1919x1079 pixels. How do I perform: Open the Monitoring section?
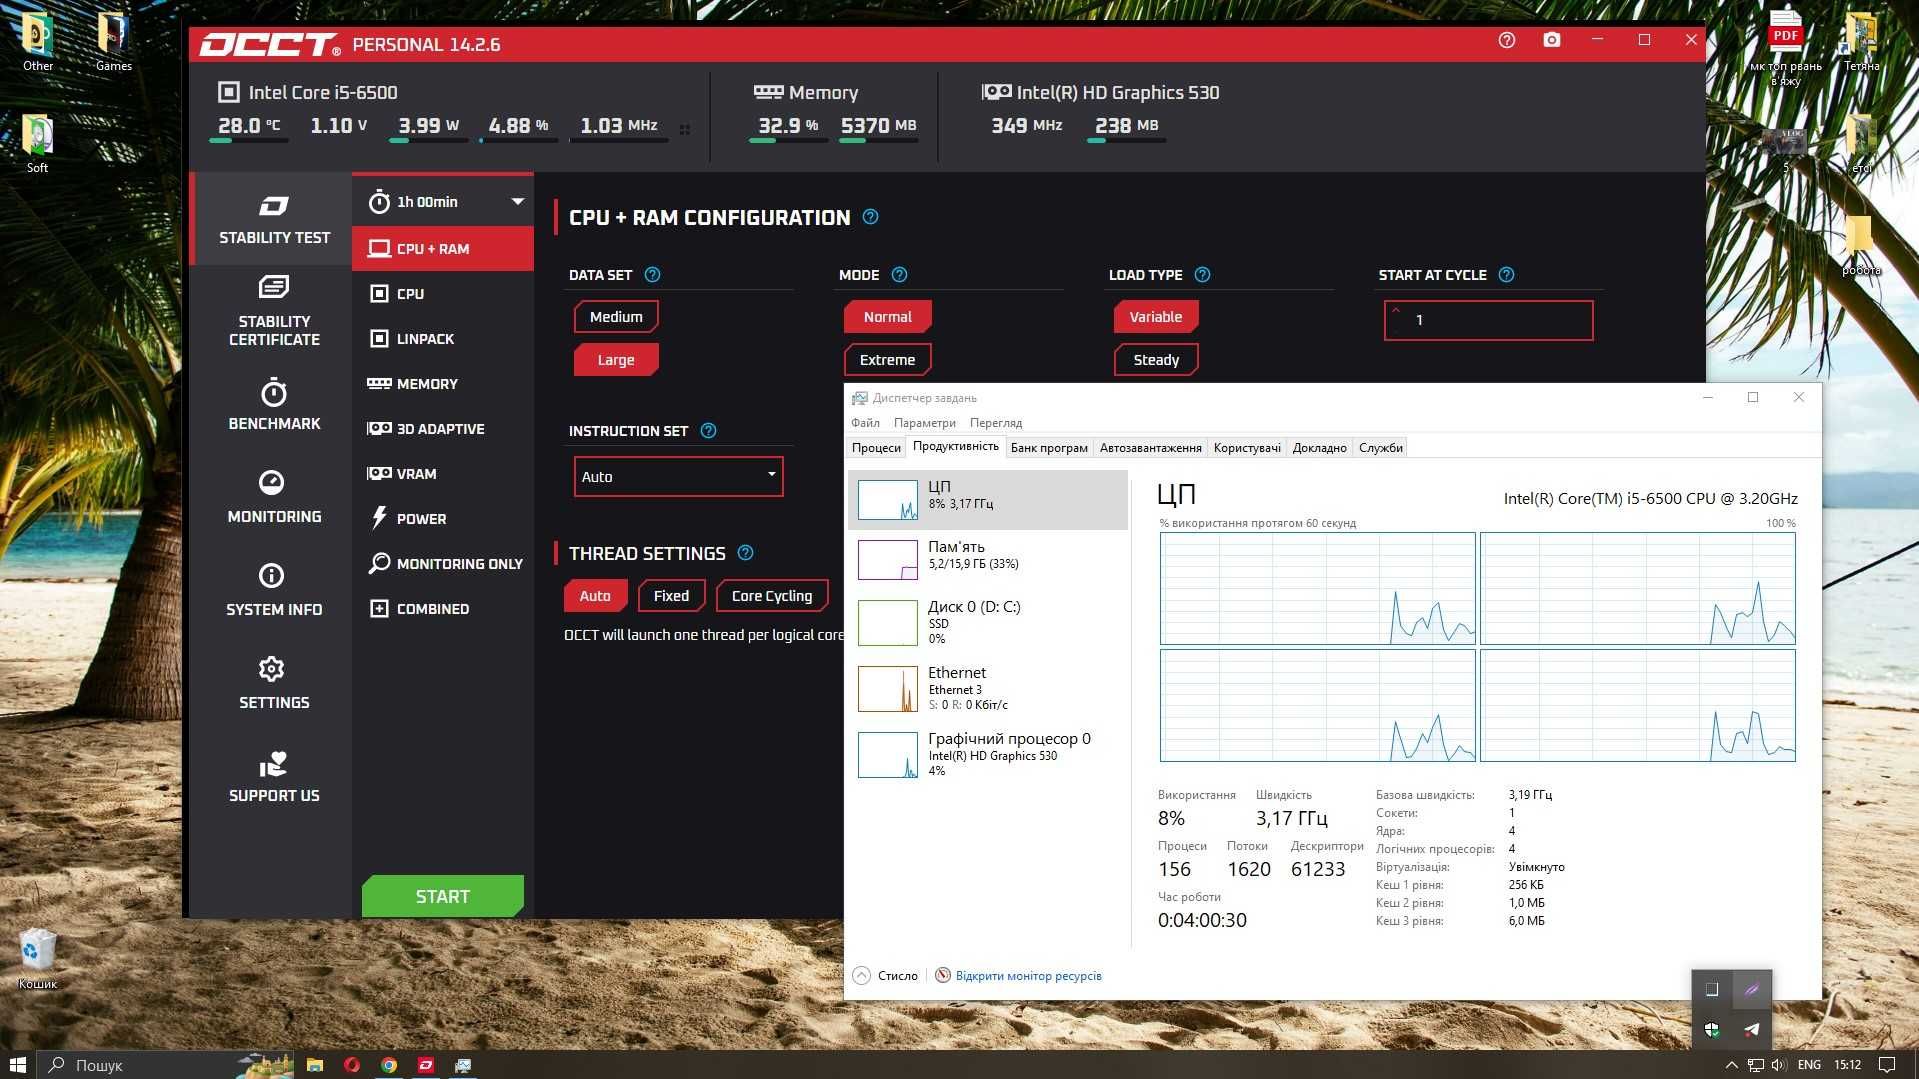pos(274,497)
